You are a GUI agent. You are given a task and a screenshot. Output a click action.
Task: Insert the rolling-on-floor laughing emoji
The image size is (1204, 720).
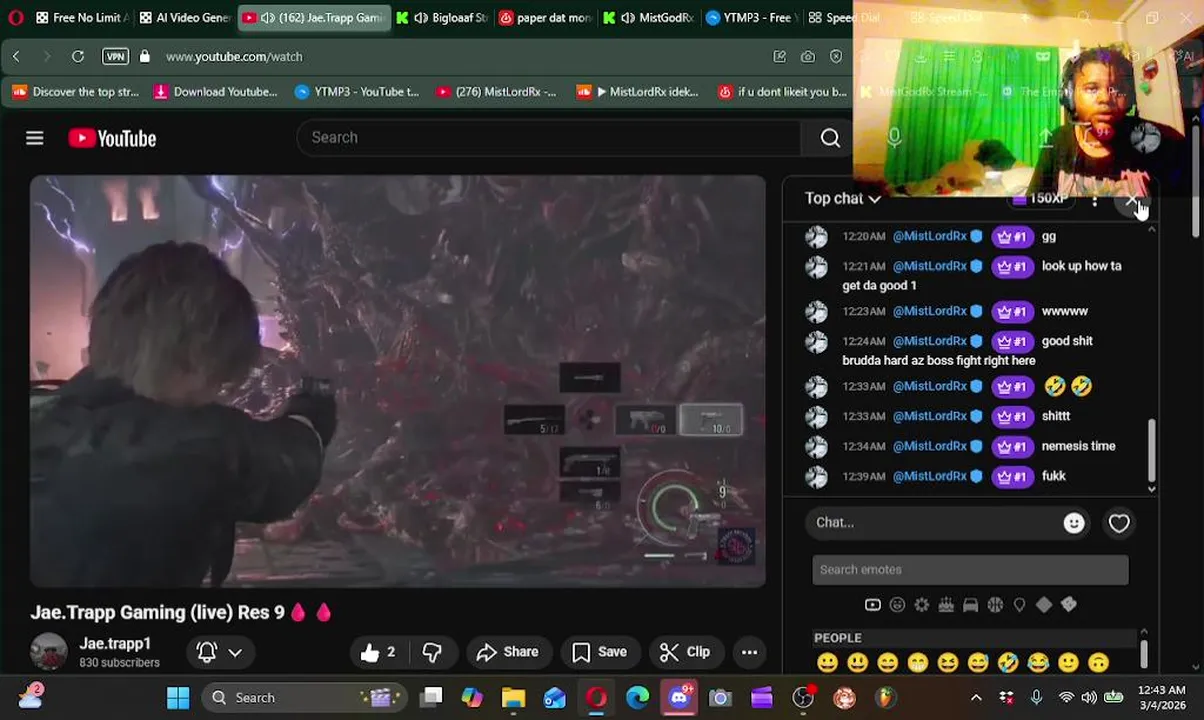pyautogui.click(x=1008, y=662)
